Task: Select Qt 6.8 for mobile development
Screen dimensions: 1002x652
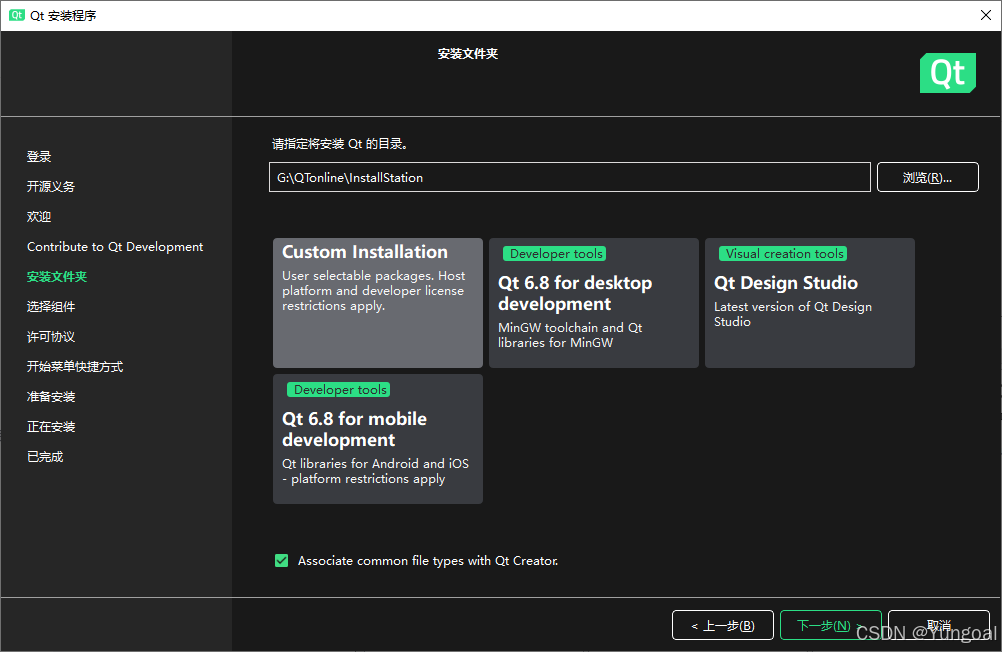Action: point(378,439)
